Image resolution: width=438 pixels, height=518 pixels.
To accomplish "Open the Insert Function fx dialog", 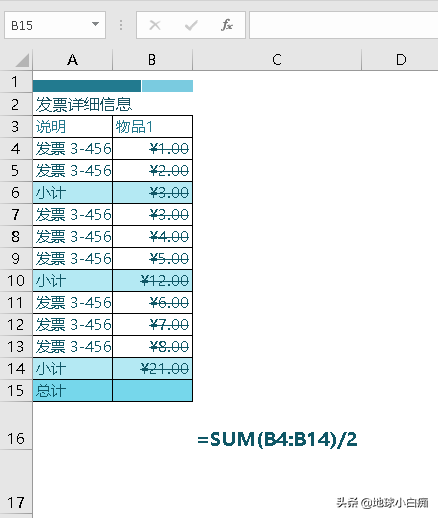I will 227,25.
